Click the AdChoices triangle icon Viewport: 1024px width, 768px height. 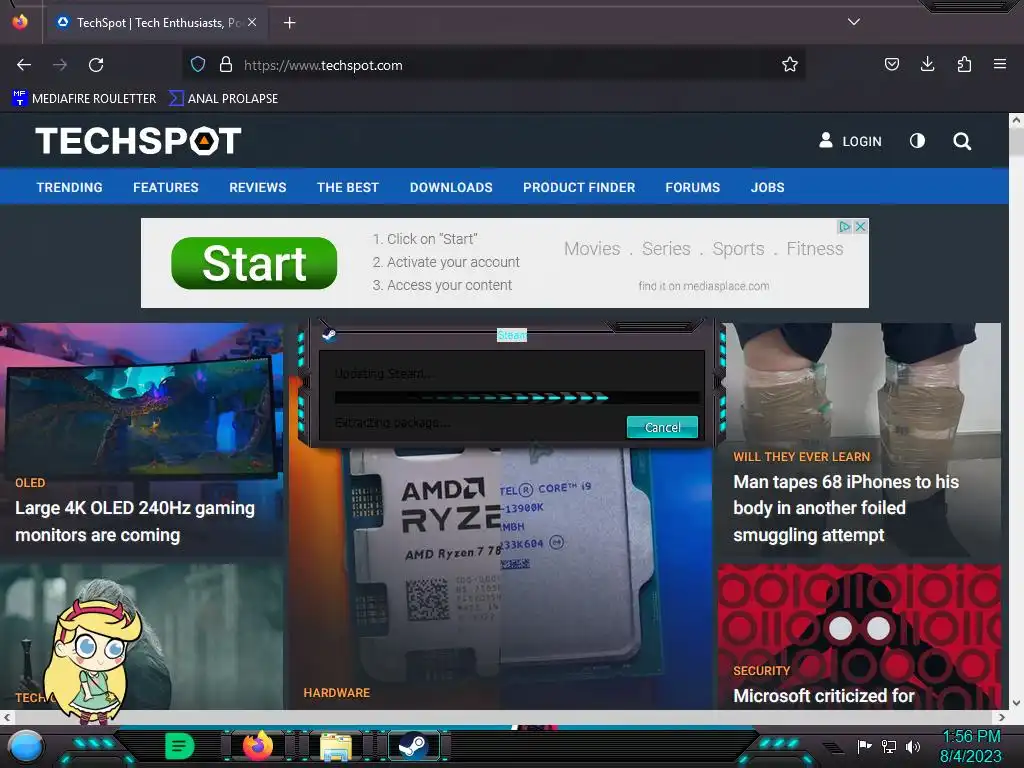tap(844, 227)
